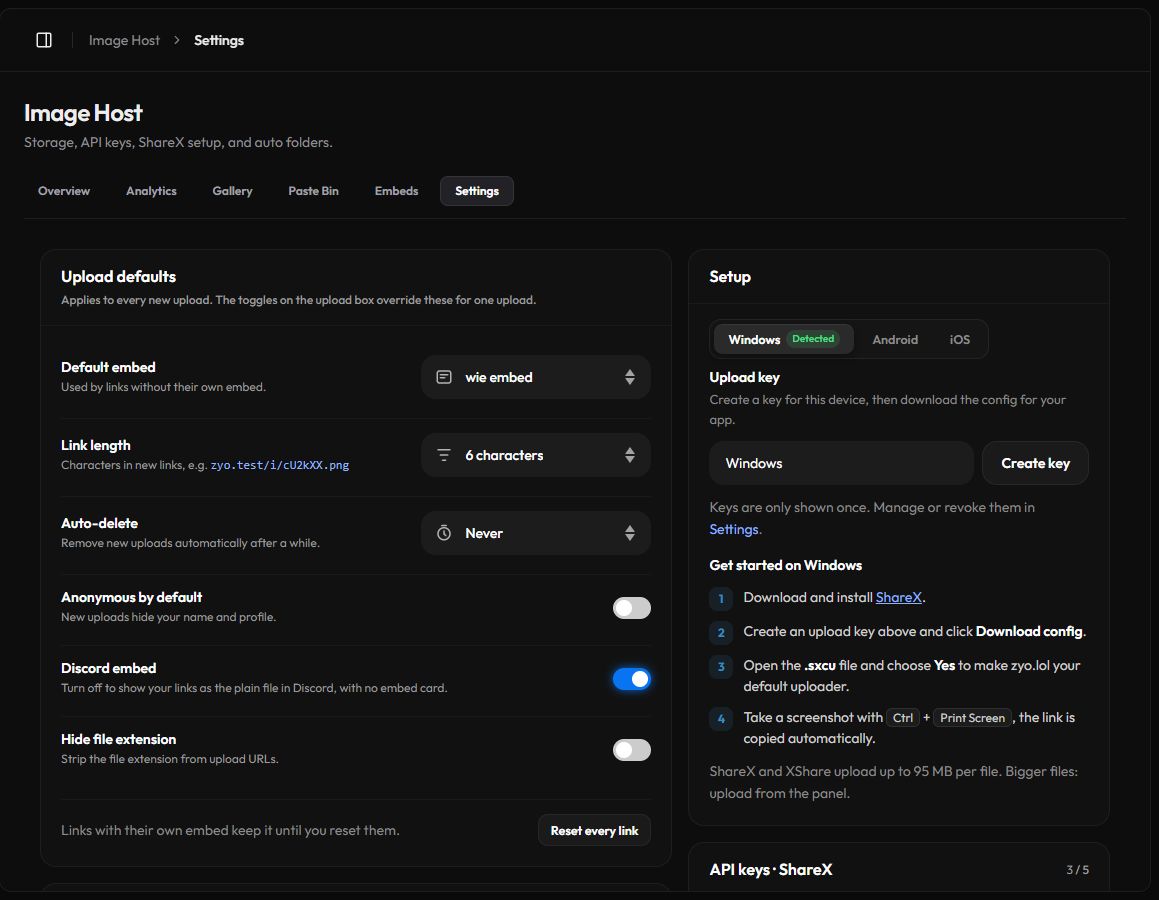
Task: Open the Gallery tab
Action: (232, 191)
